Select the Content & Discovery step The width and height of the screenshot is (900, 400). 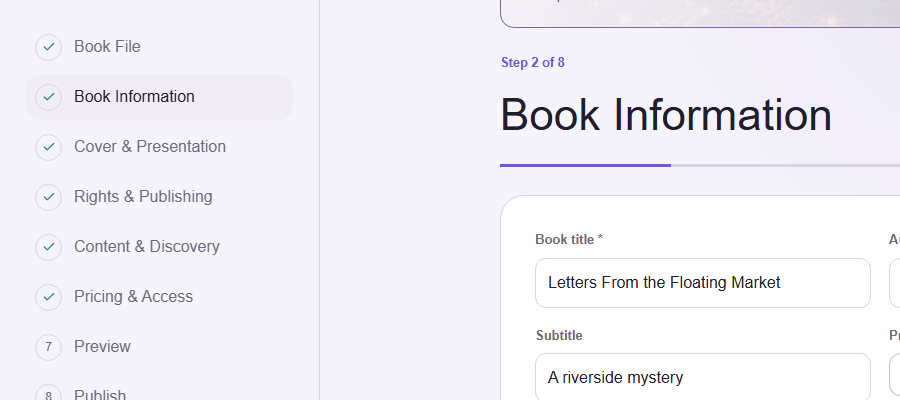tap(159, 247)
